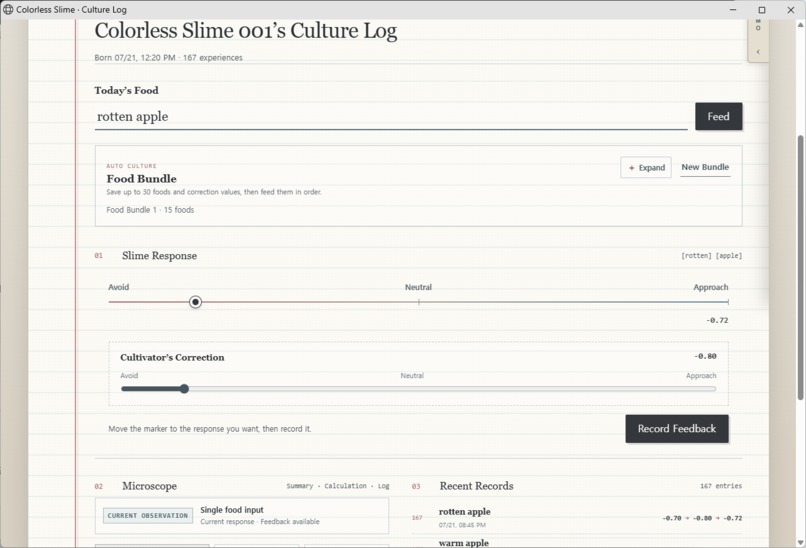Click the Cultivator's Correction slider handle
The image size is (806, 548).
tap(185, 389)
